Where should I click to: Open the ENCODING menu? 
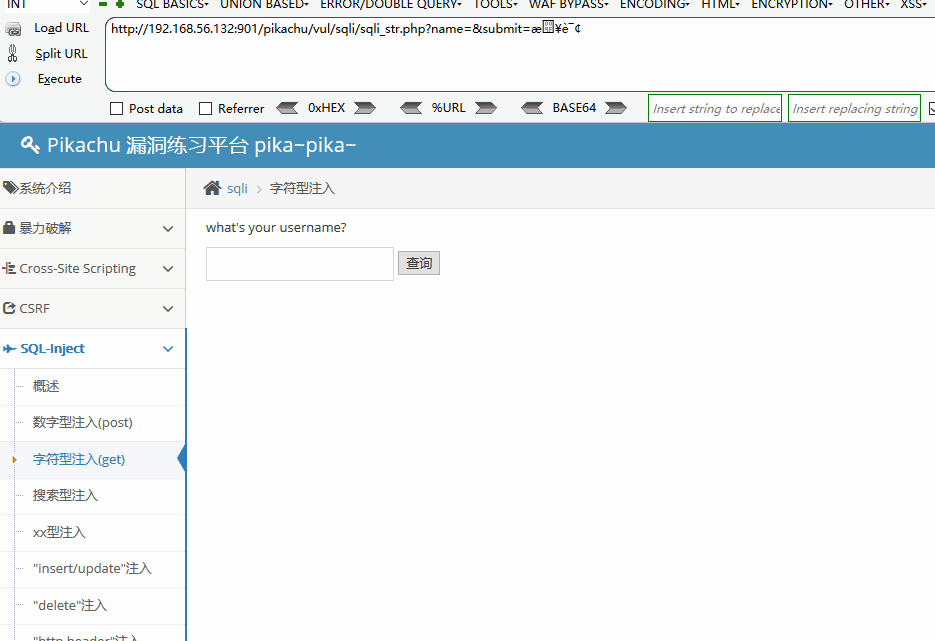655,5
